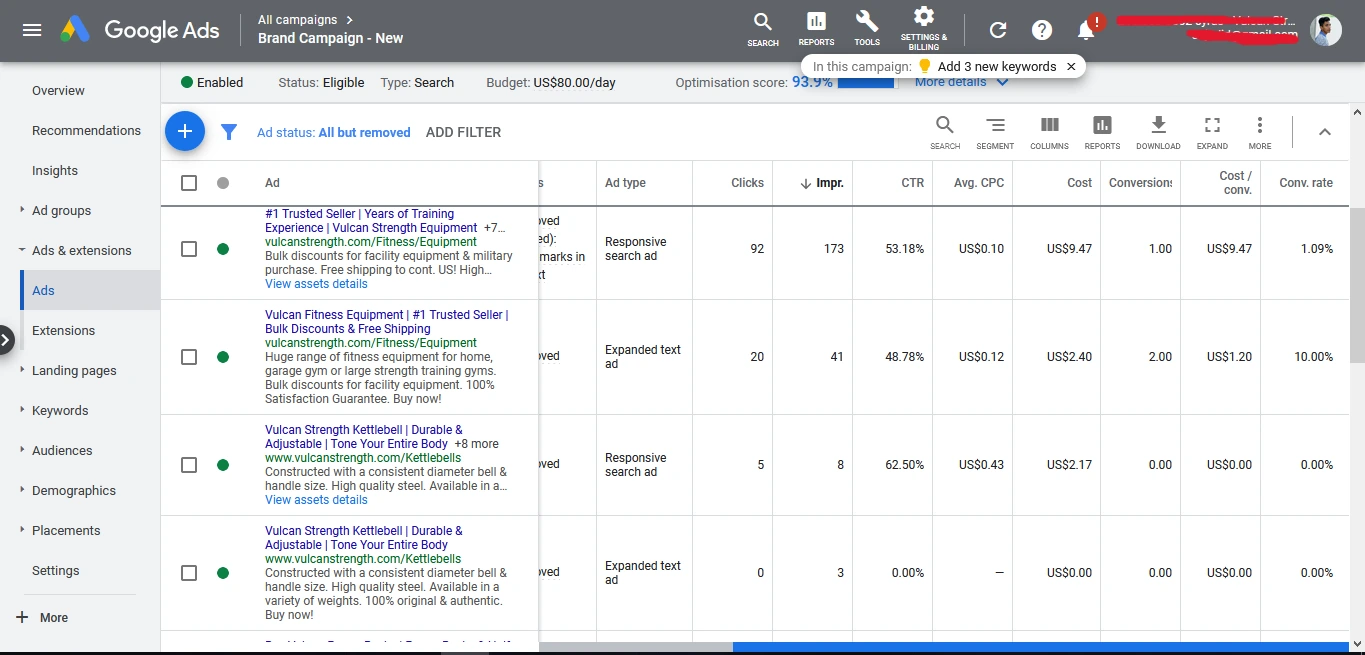Sort by the CTR column header
The height and width of the screenshot is (655, 1365).
tap(912, 183)
